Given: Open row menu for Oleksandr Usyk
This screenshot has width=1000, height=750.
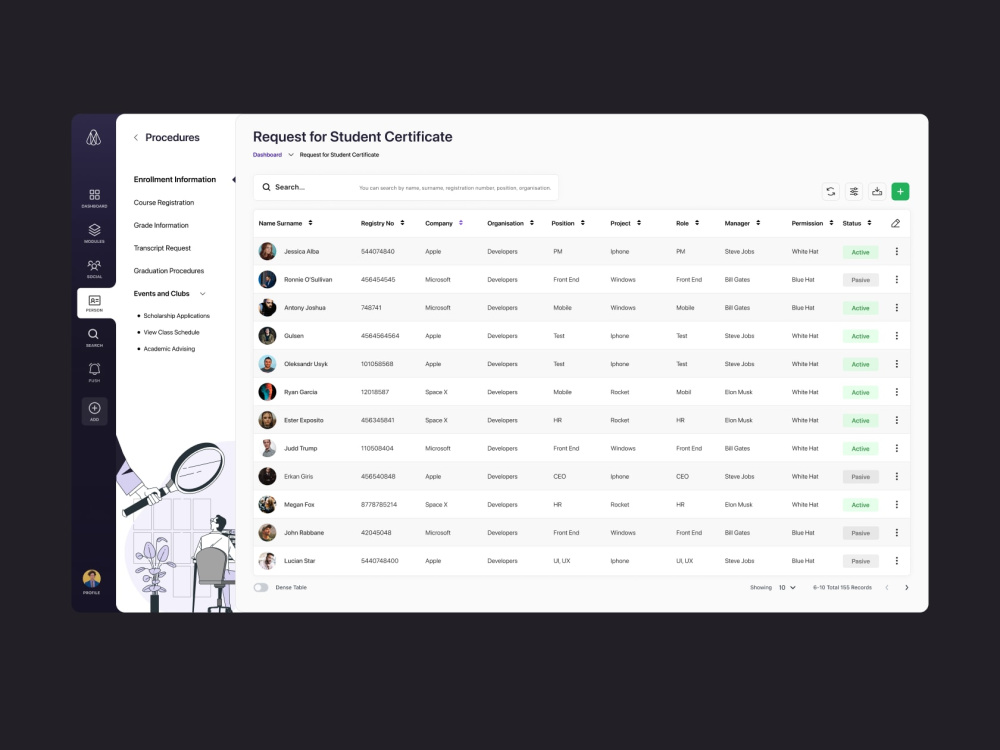Looking at the screenshot, I should tap(897, 364).
